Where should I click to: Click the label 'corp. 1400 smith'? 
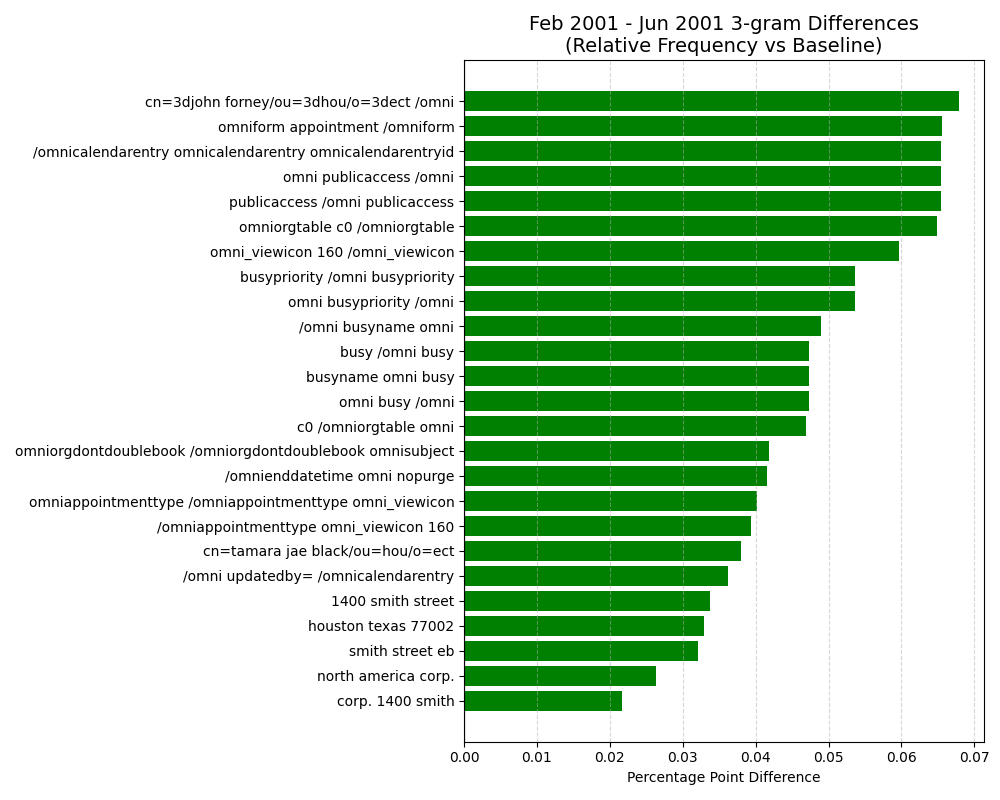pos(395,701)
